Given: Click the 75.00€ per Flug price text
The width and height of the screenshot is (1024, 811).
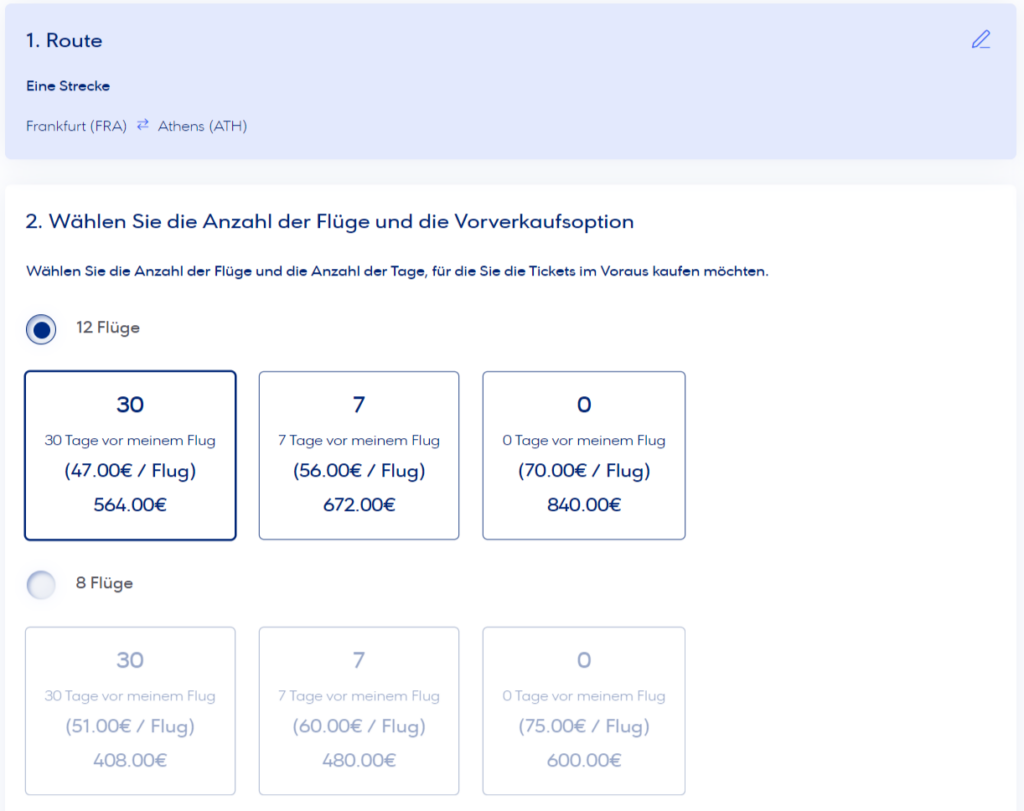Looking at the screenshot, I should click(584, 727).
